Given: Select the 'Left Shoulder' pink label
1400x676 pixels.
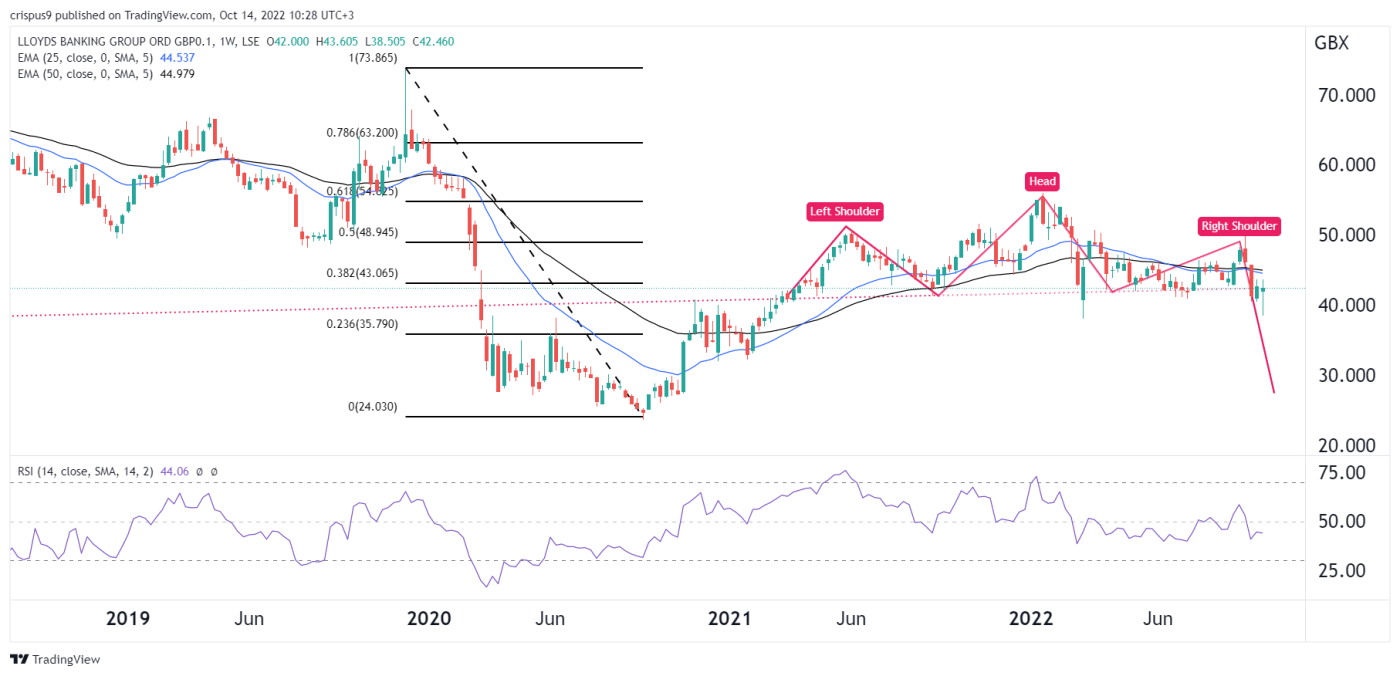Looking at the screenshot, I should pos(845,211).
